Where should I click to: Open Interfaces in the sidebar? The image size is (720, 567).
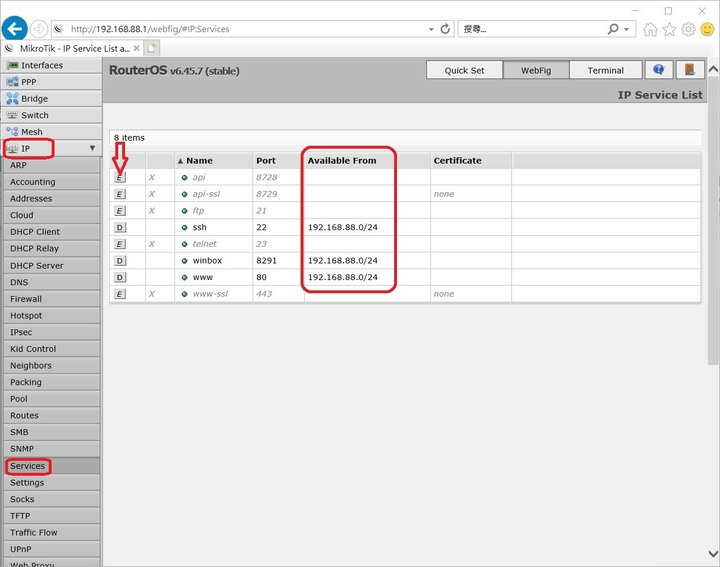(x=51, y=65)
